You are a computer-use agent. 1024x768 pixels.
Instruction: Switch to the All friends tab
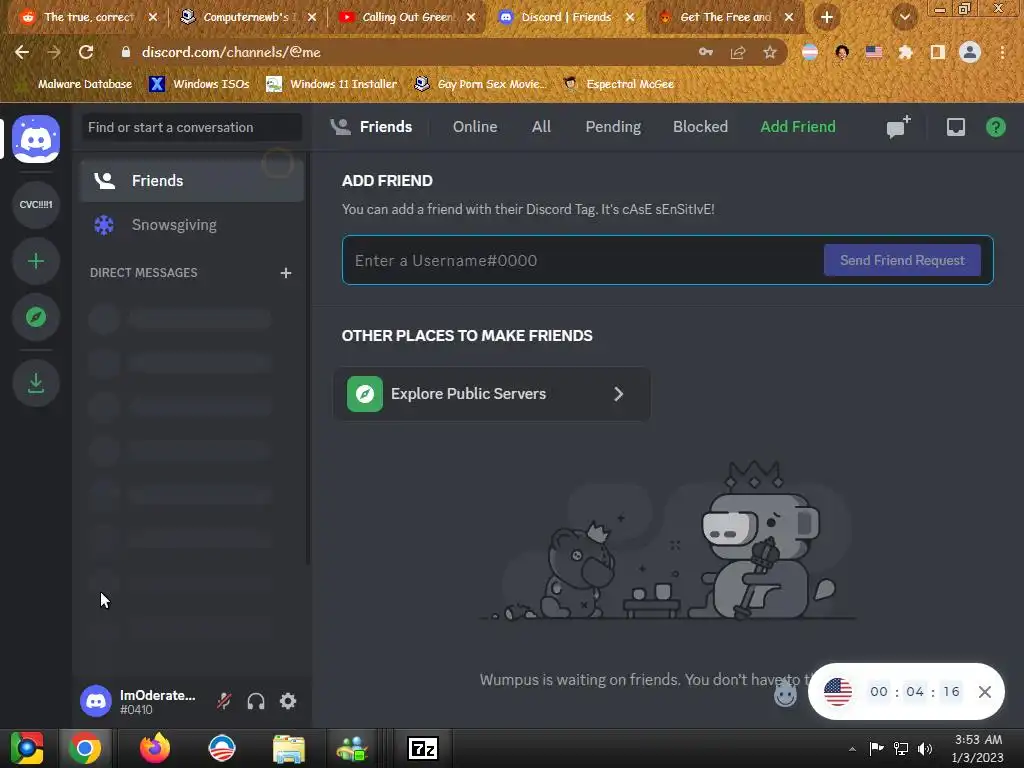point(541,127)
